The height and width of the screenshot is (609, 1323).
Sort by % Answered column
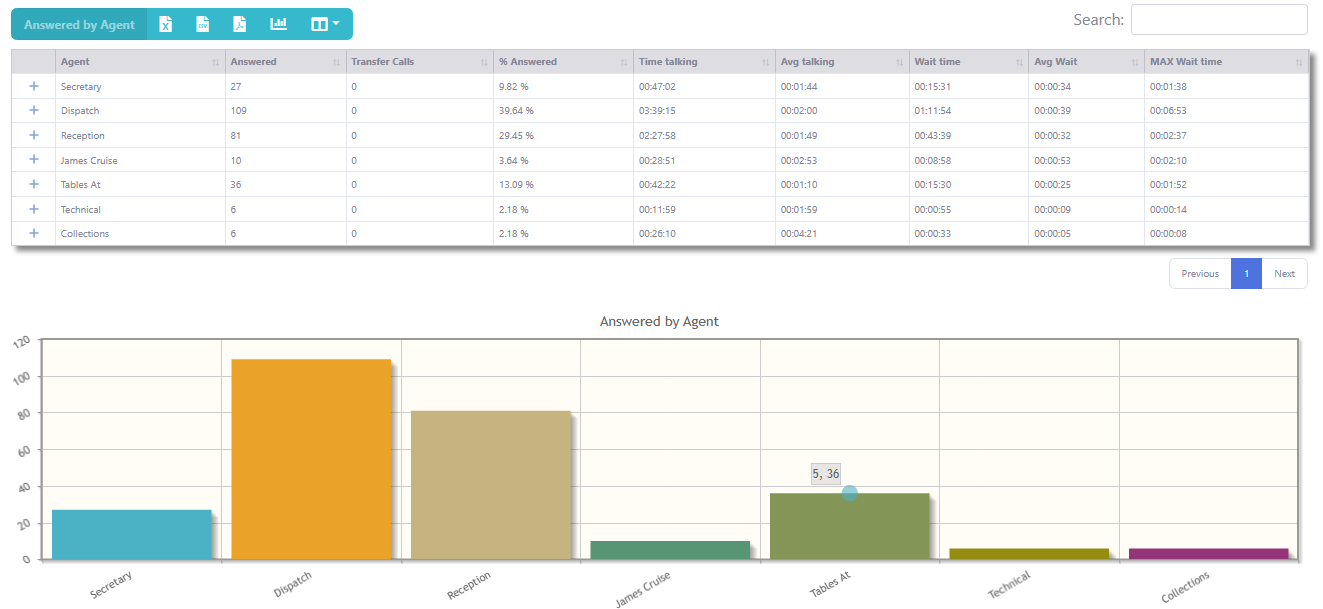coord(562,62)
